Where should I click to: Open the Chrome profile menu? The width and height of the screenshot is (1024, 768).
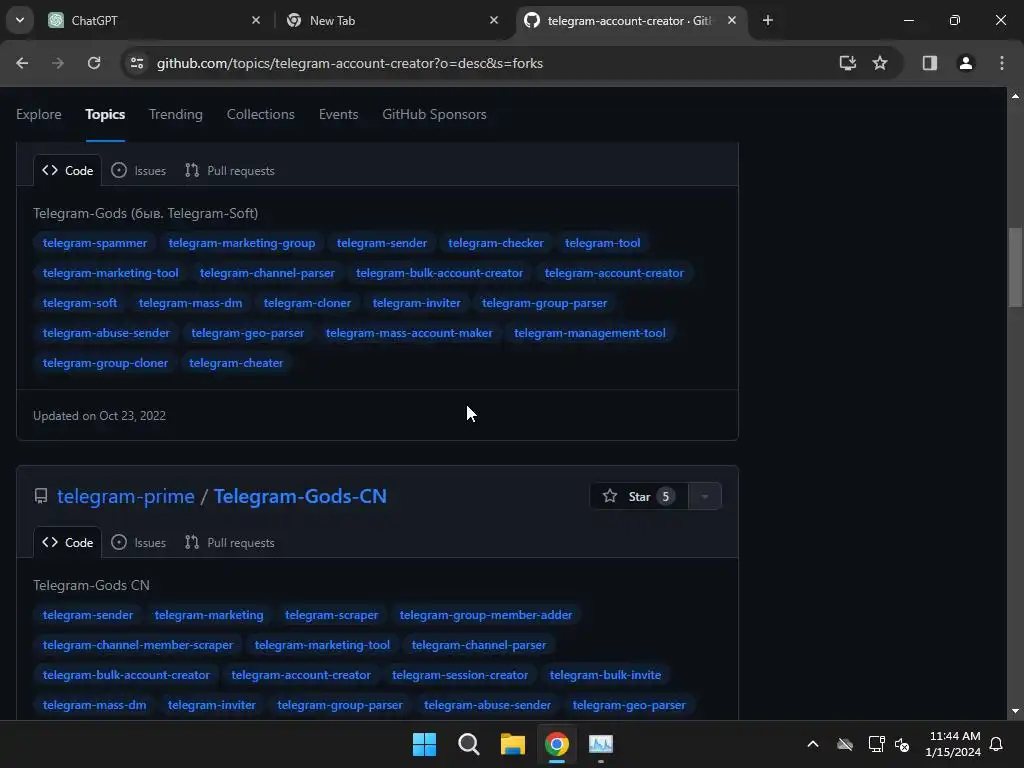[966, 63]
